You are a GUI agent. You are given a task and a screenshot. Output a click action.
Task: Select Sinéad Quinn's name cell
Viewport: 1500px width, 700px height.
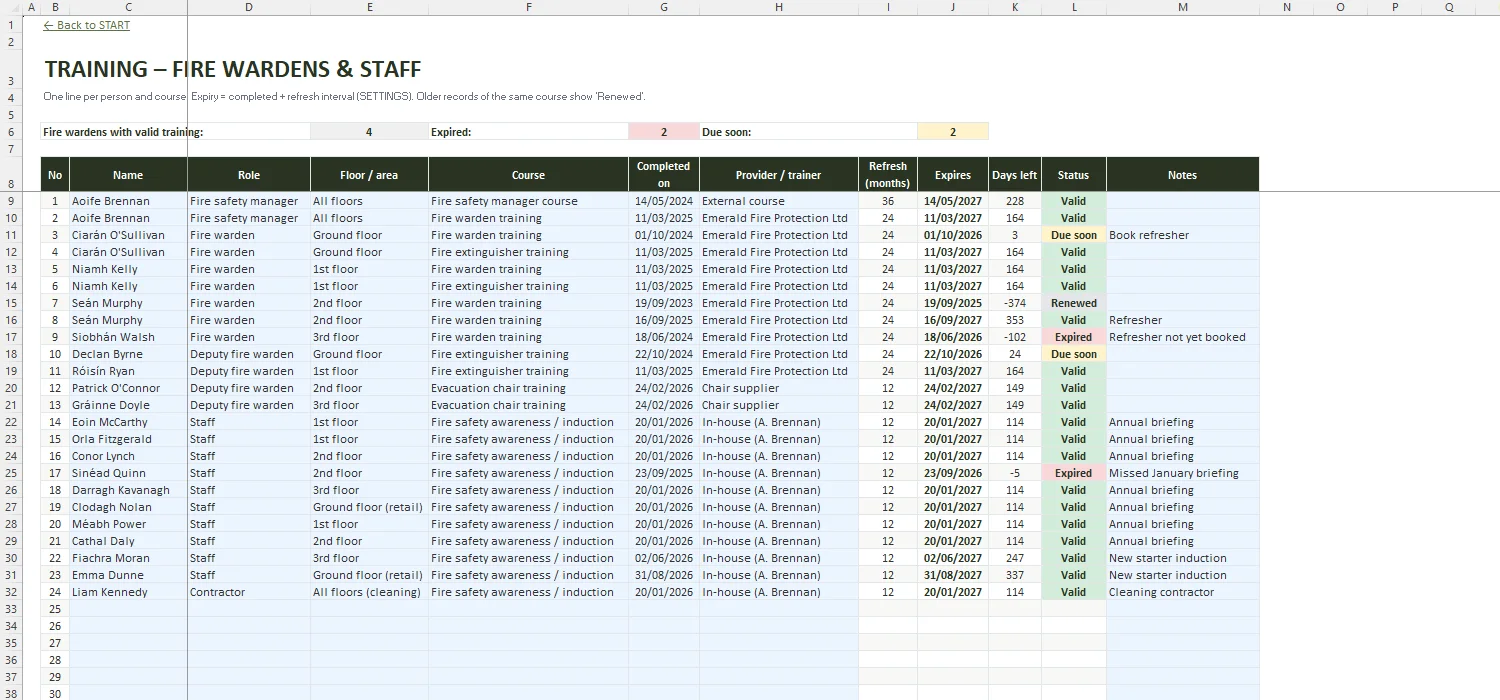128,473
